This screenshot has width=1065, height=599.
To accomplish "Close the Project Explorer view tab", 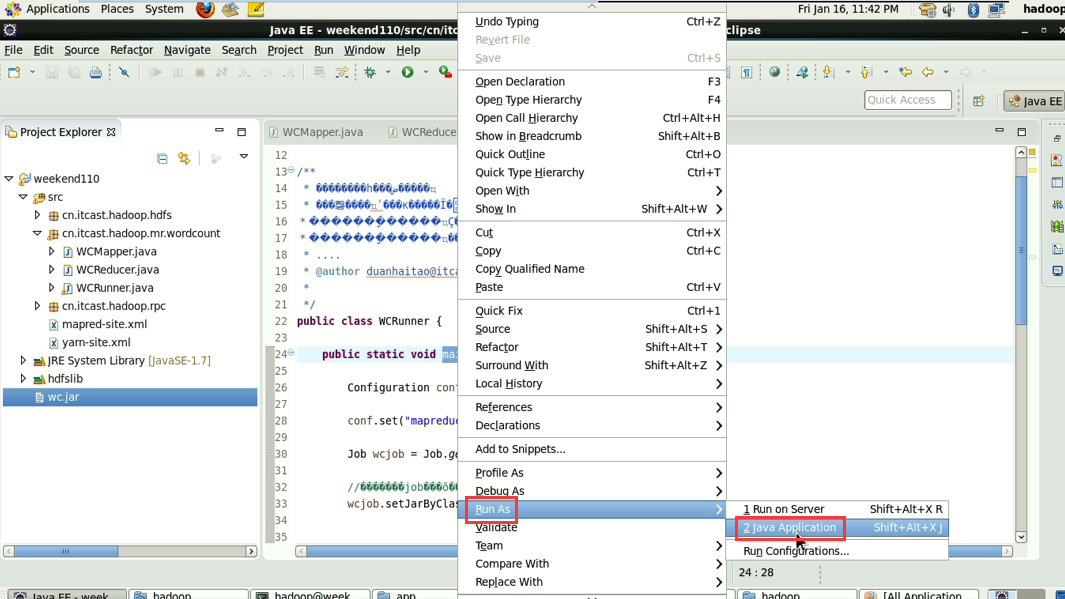I will pyautogui.click(x=111, y=132).
